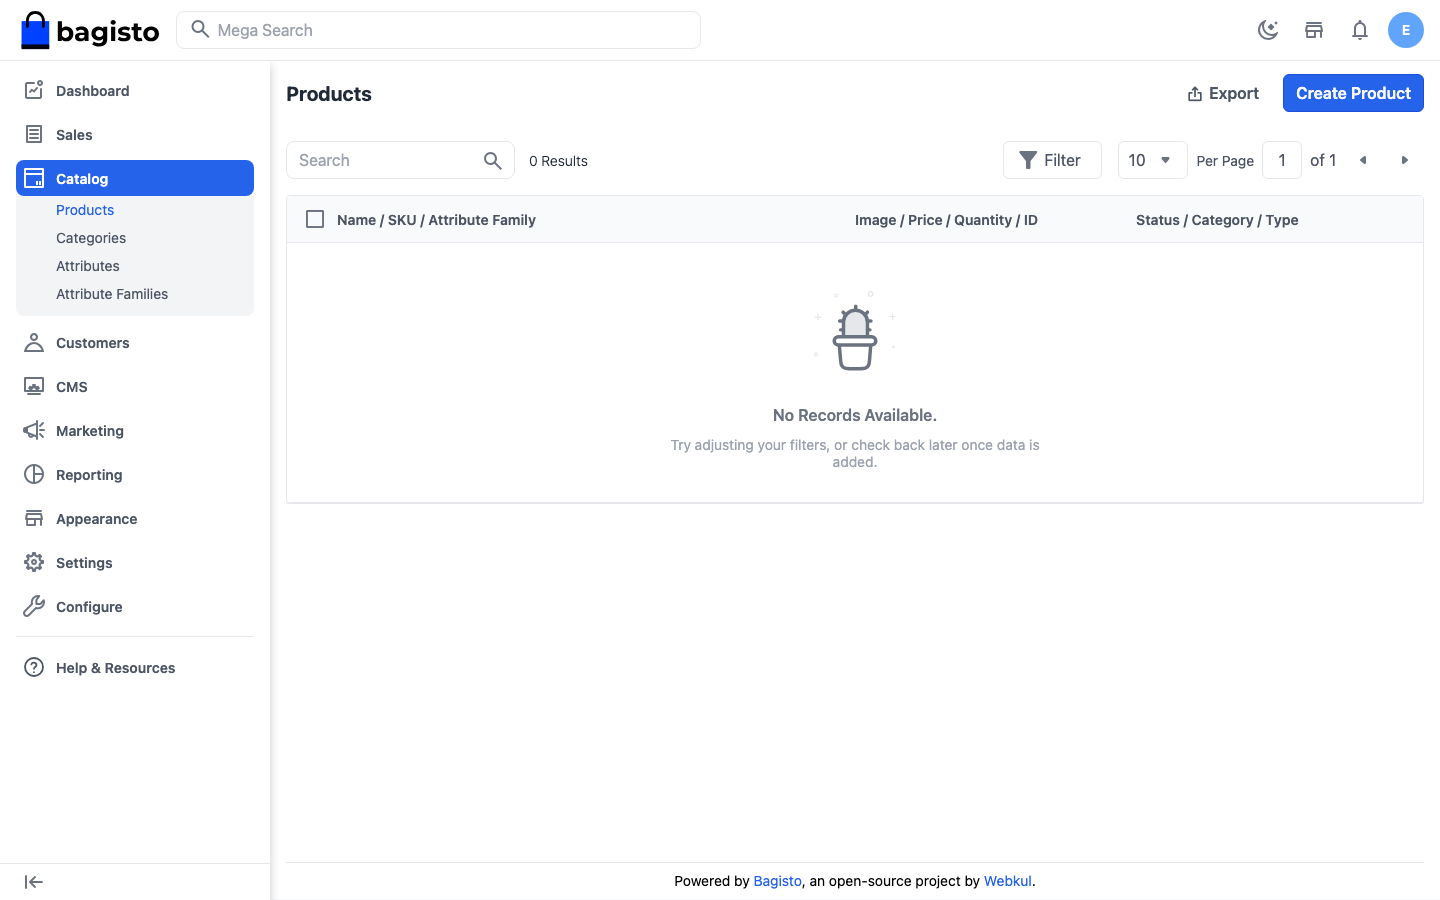
Task: Click the Help & Resources question icon
Action: point(34,667)
